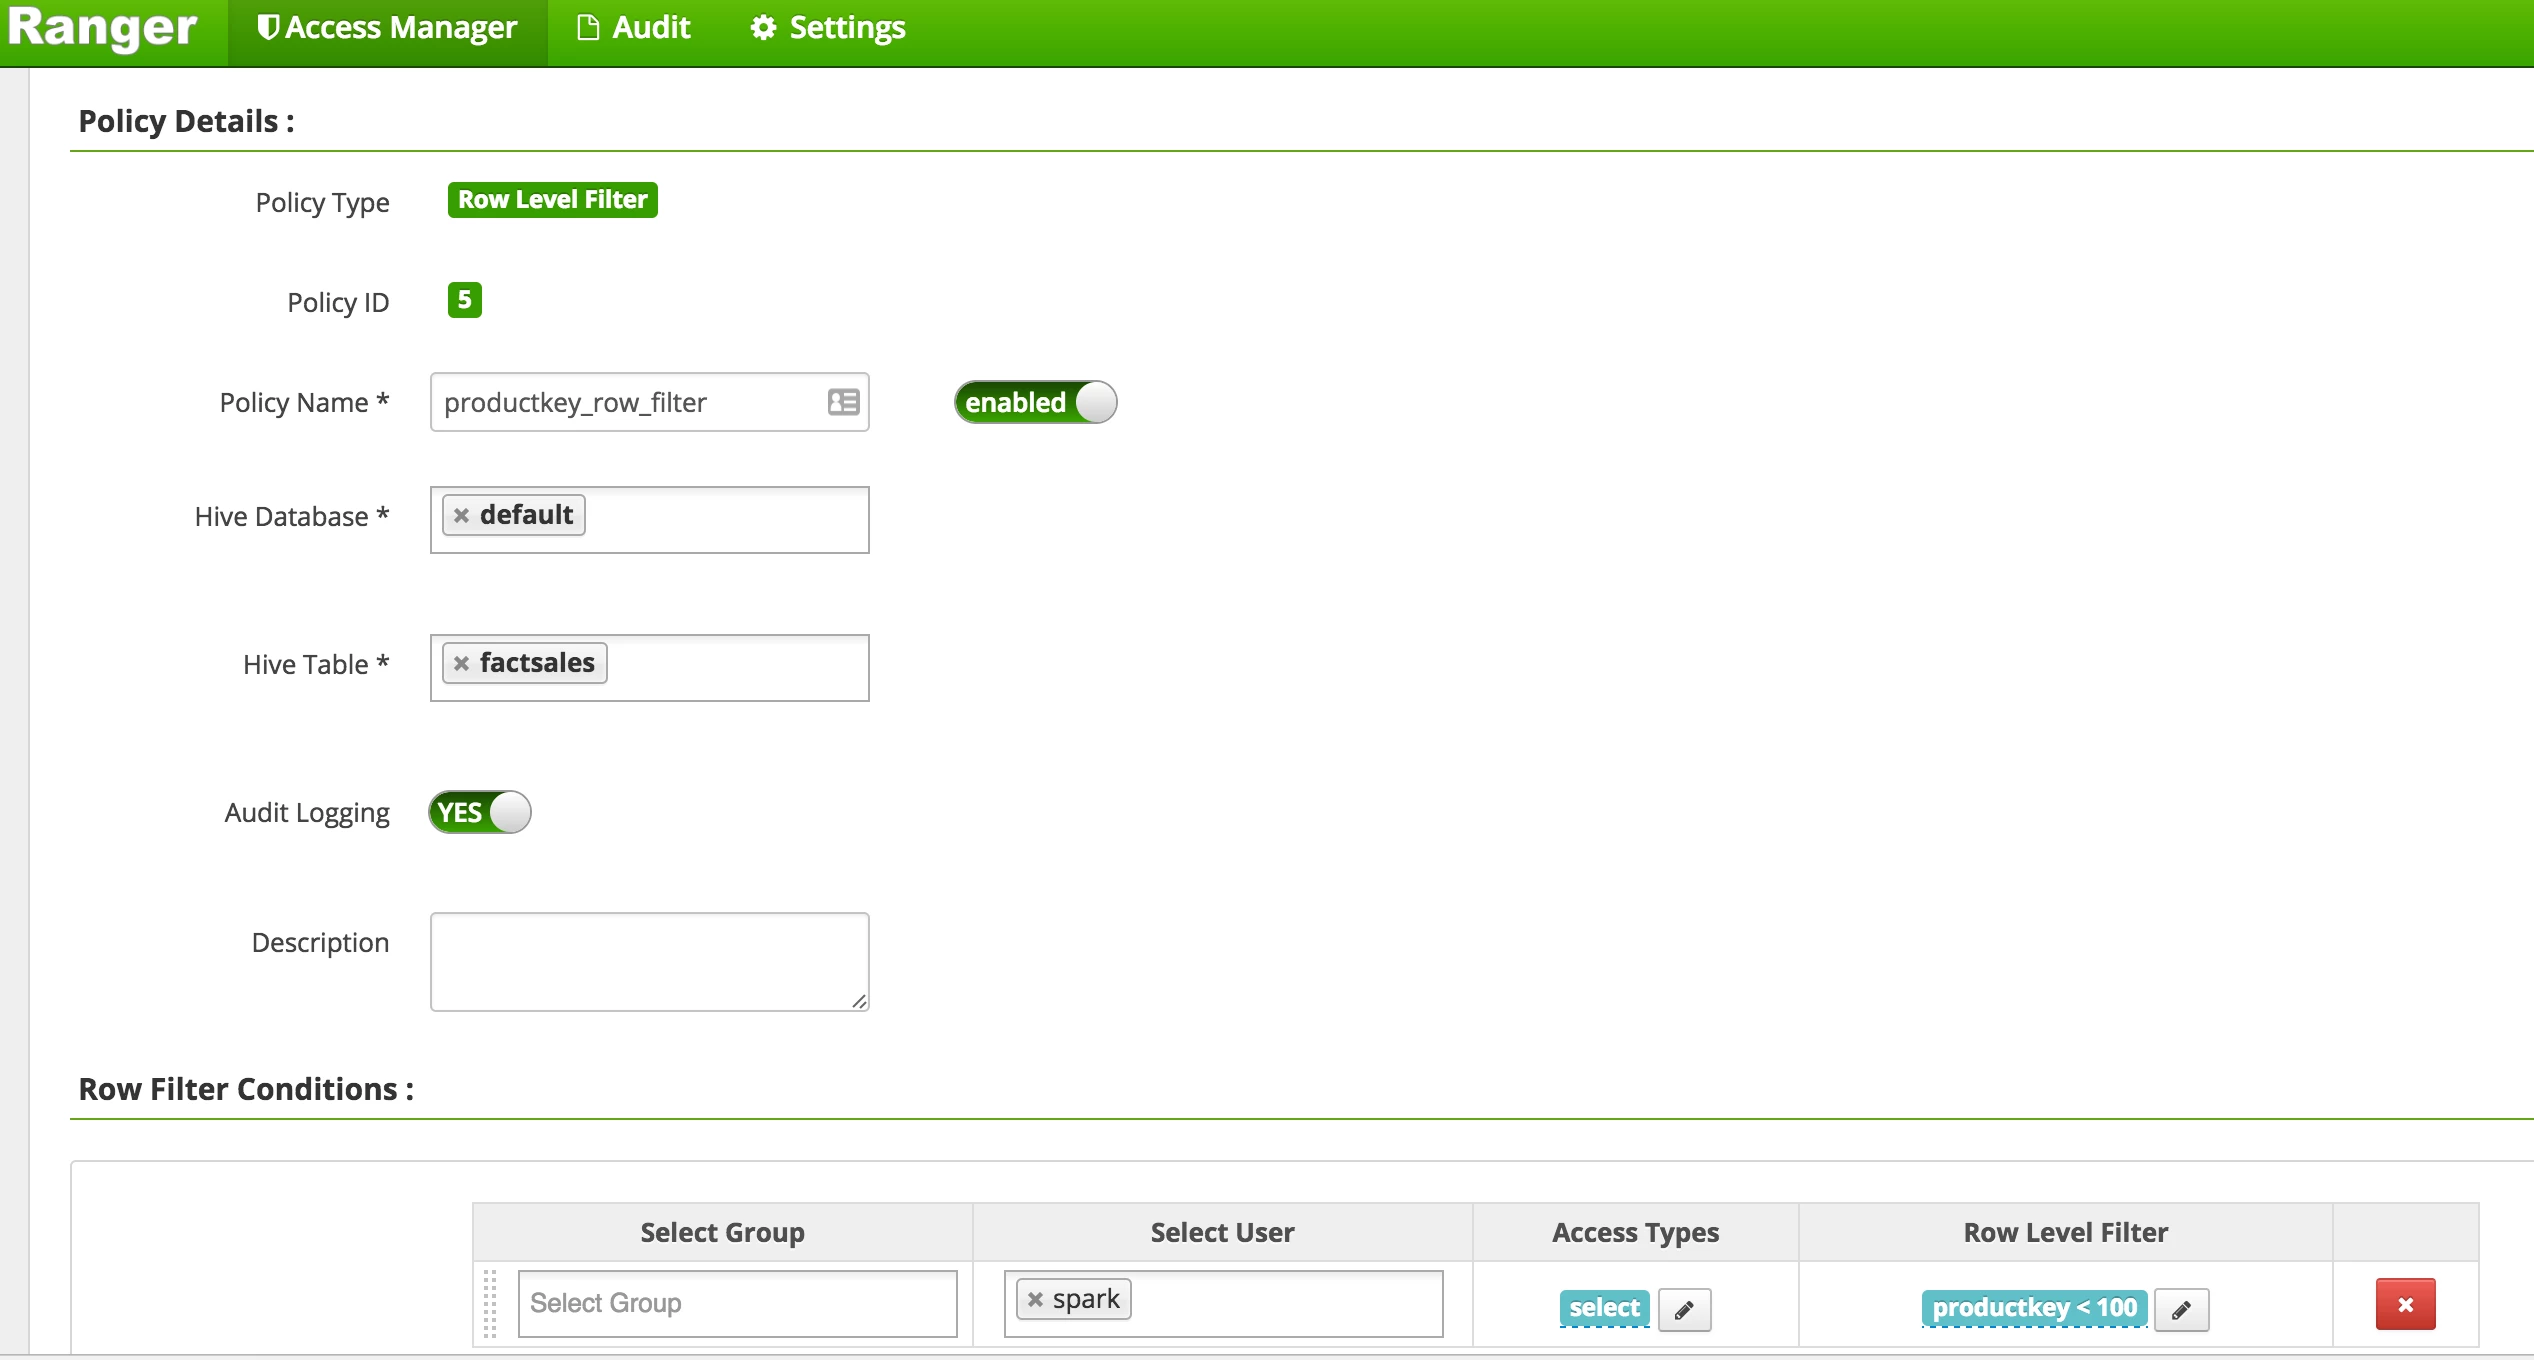Viewport: 2534px width, 1360px height.
Task: Click the select access type tag
Action: point(1604,1308)
